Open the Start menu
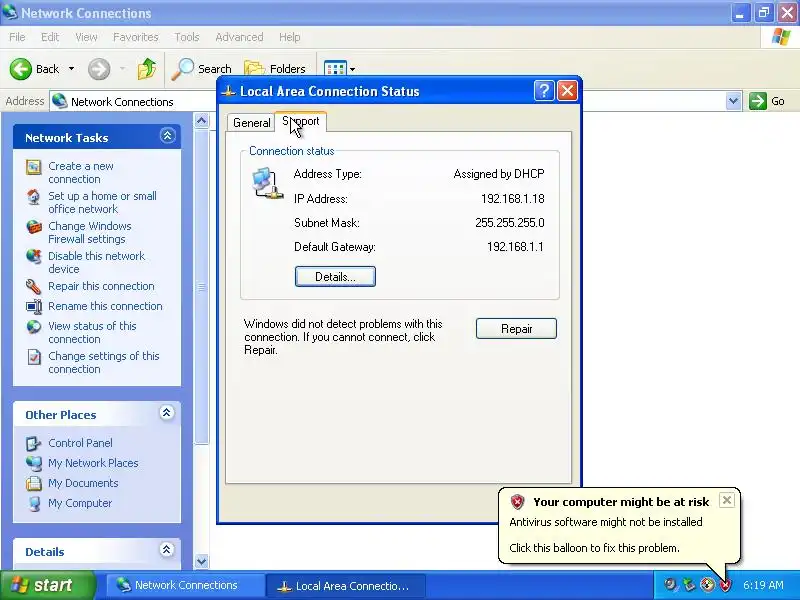Screen dimensions: 800x600 click(x=47, y=585)
